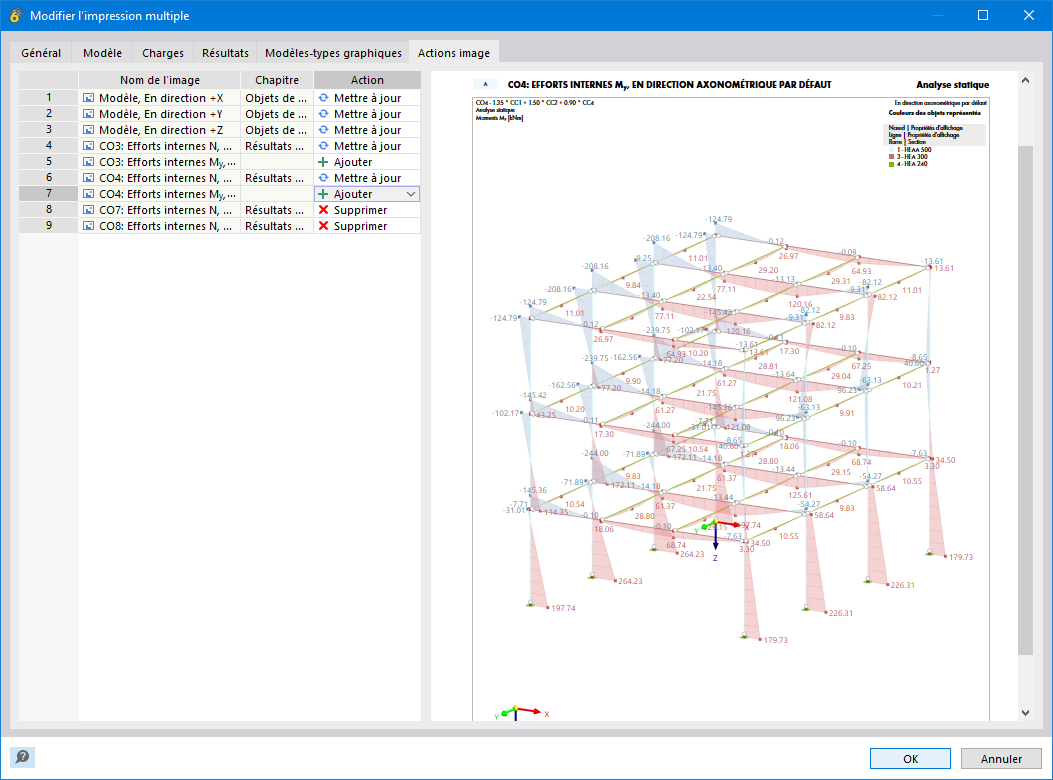Click the preview scrollbar up arrow
This screenshot has height=780, width=1053.
tap(1025, 81)
